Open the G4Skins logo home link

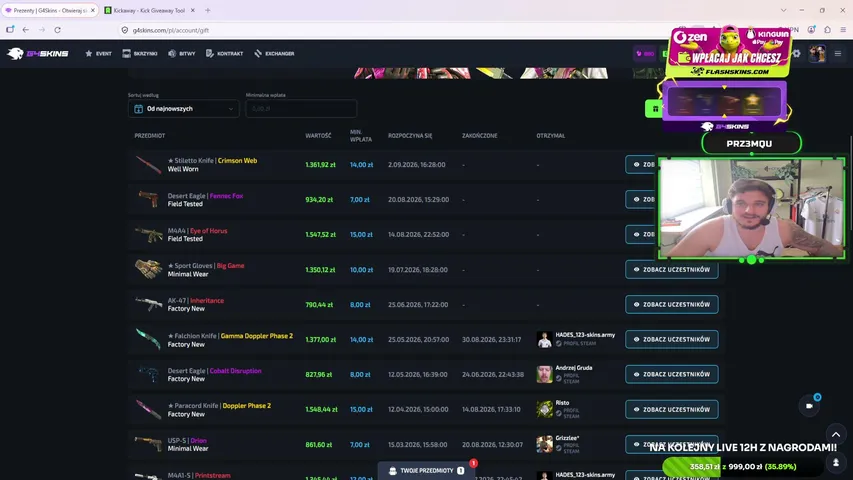[38, 53]
